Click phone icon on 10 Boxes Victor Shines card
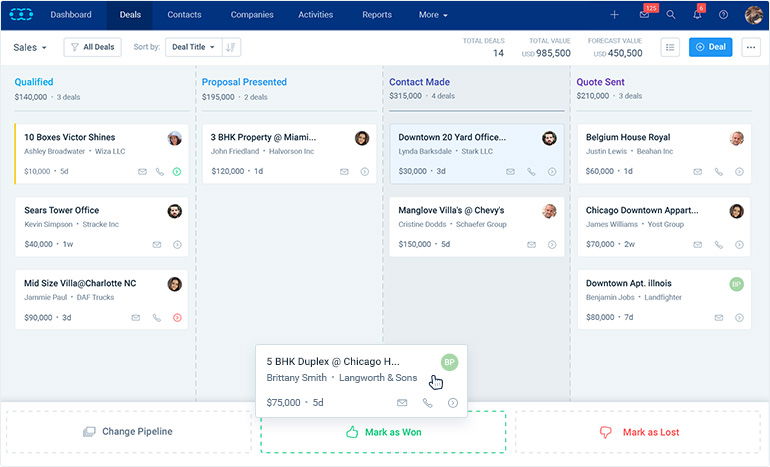The image size is (770, 467). 160,171
